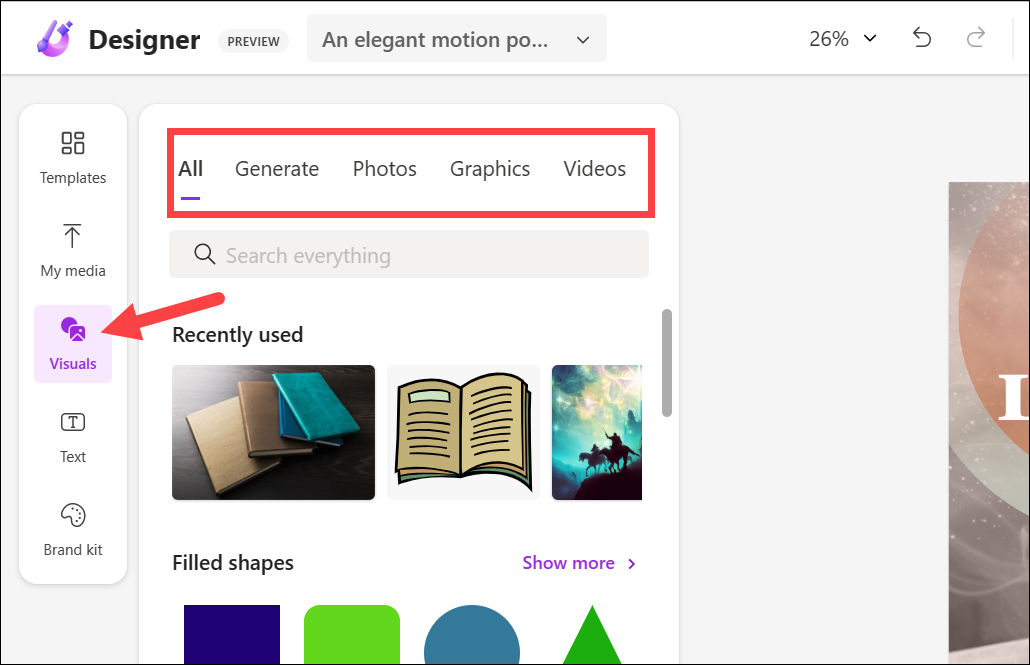
Task: Switch to the Graphics tab
Action: (489, 170)
